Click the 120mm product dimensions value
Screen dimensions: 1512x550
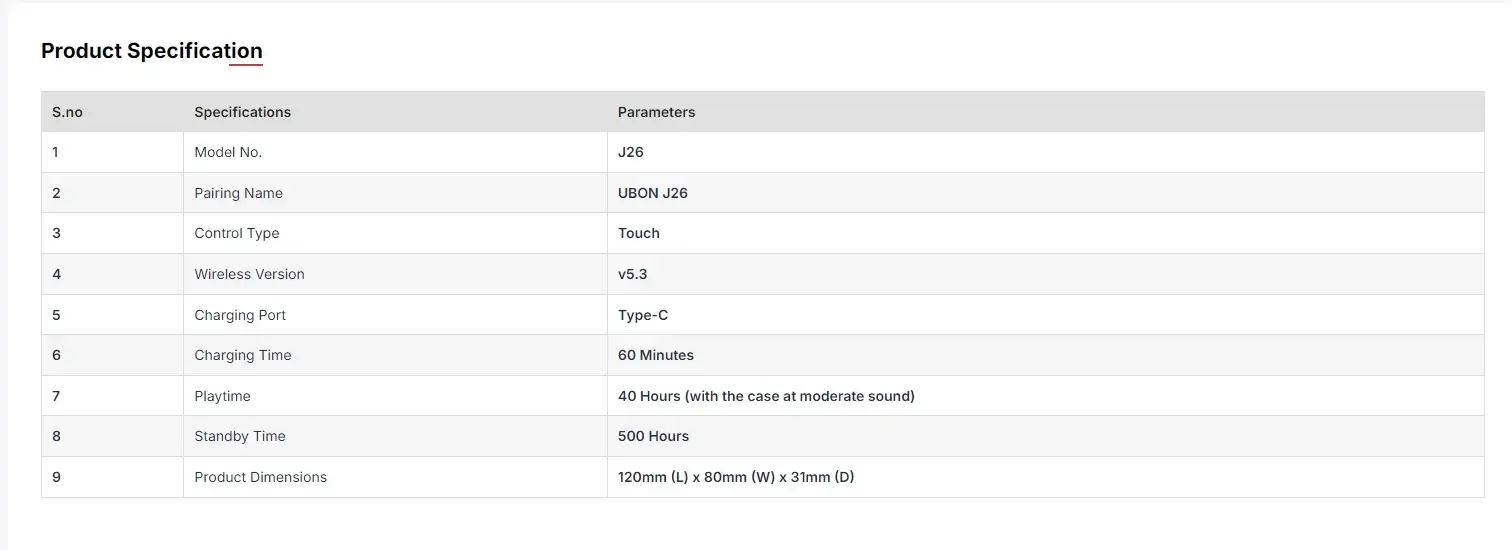(736, 477)
